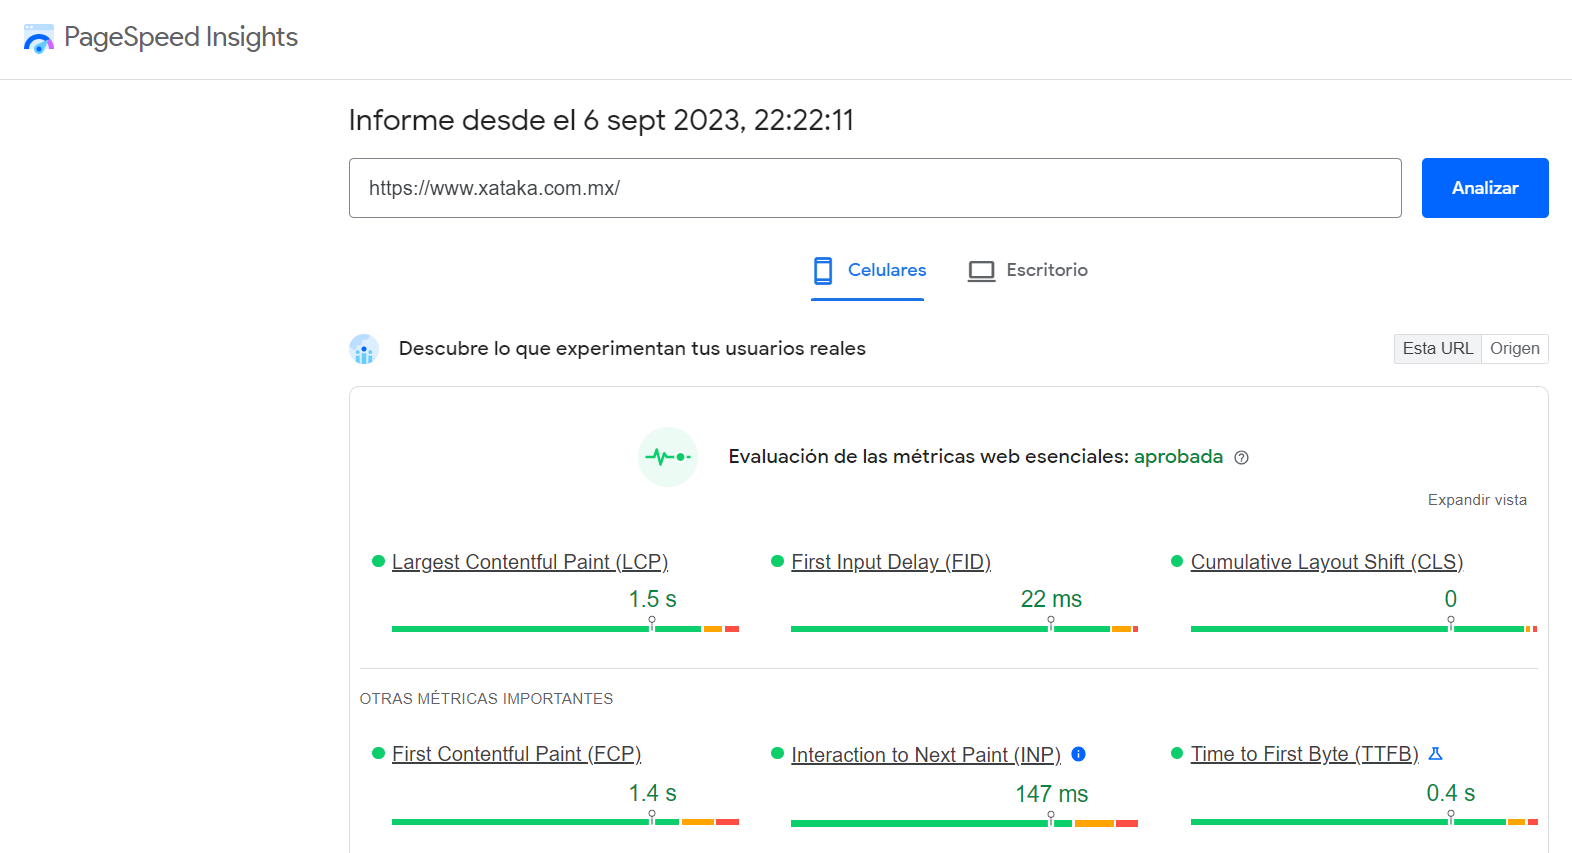Image resolution: width=1572 pixels, height=853 pixels.
Task: Open help icon beside aprobada assessment
Action: tap(1241, 458)
